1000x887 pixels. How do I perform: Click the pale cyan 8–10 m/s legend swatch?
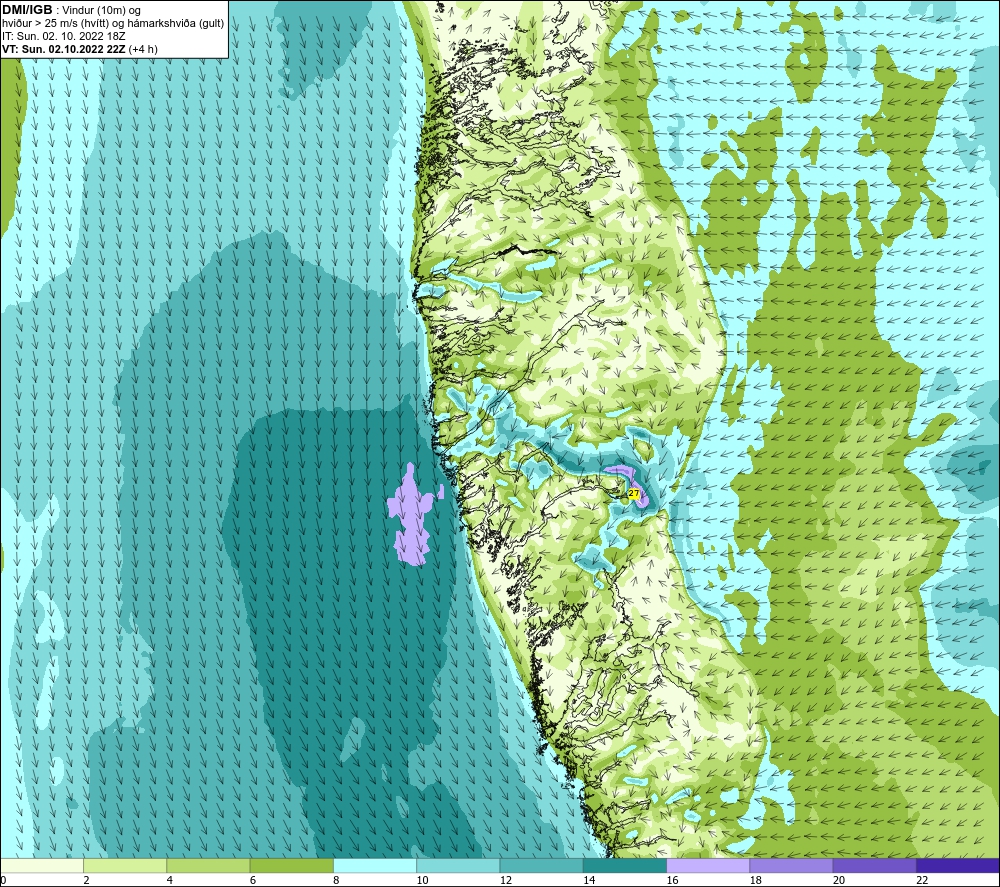(x=375, y=866)
